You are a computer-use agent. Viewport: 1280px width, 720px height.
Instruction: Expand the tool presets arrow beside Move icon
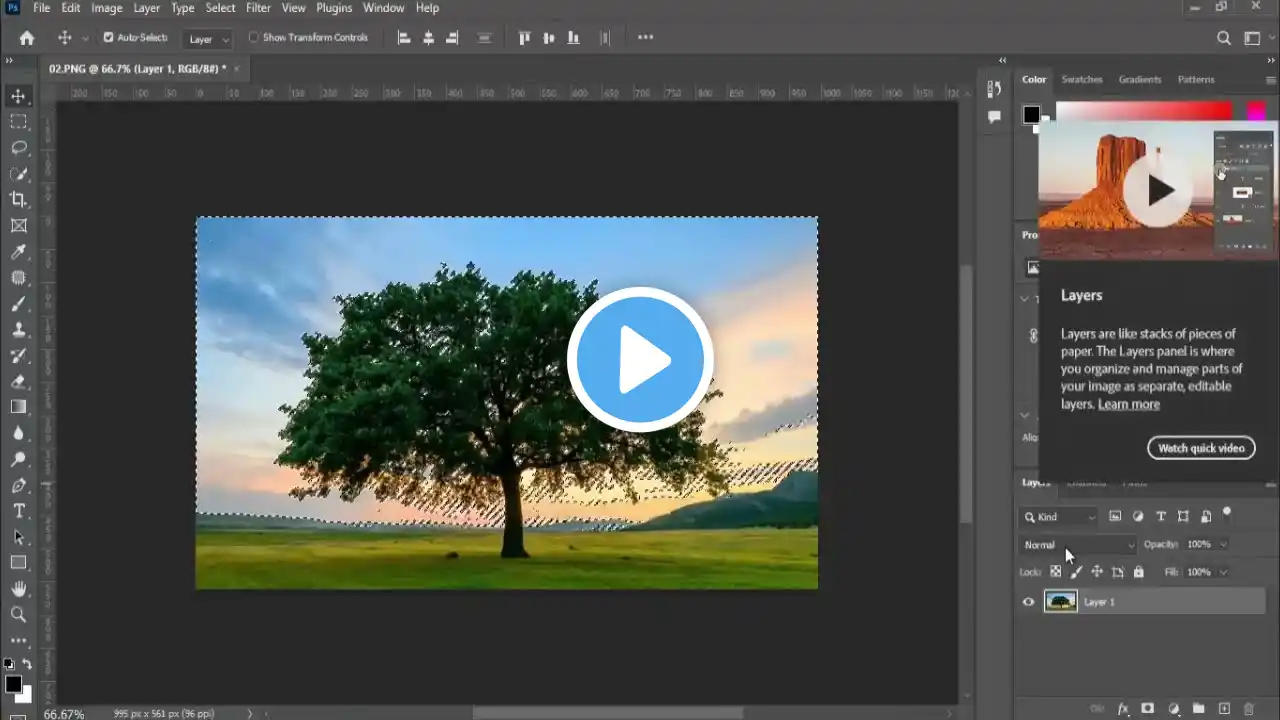85,38
